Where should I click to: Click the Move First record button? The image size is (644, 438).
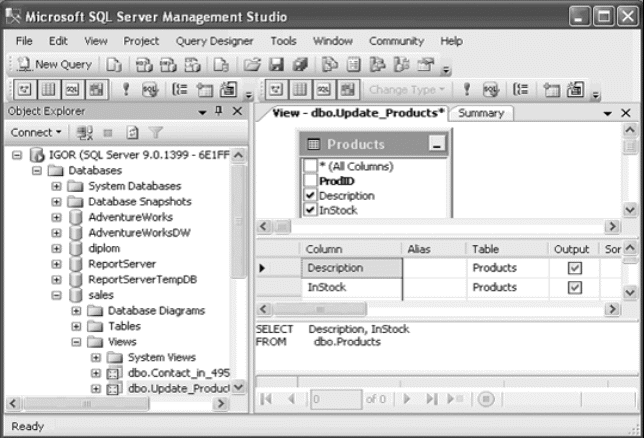pos(266,399)
